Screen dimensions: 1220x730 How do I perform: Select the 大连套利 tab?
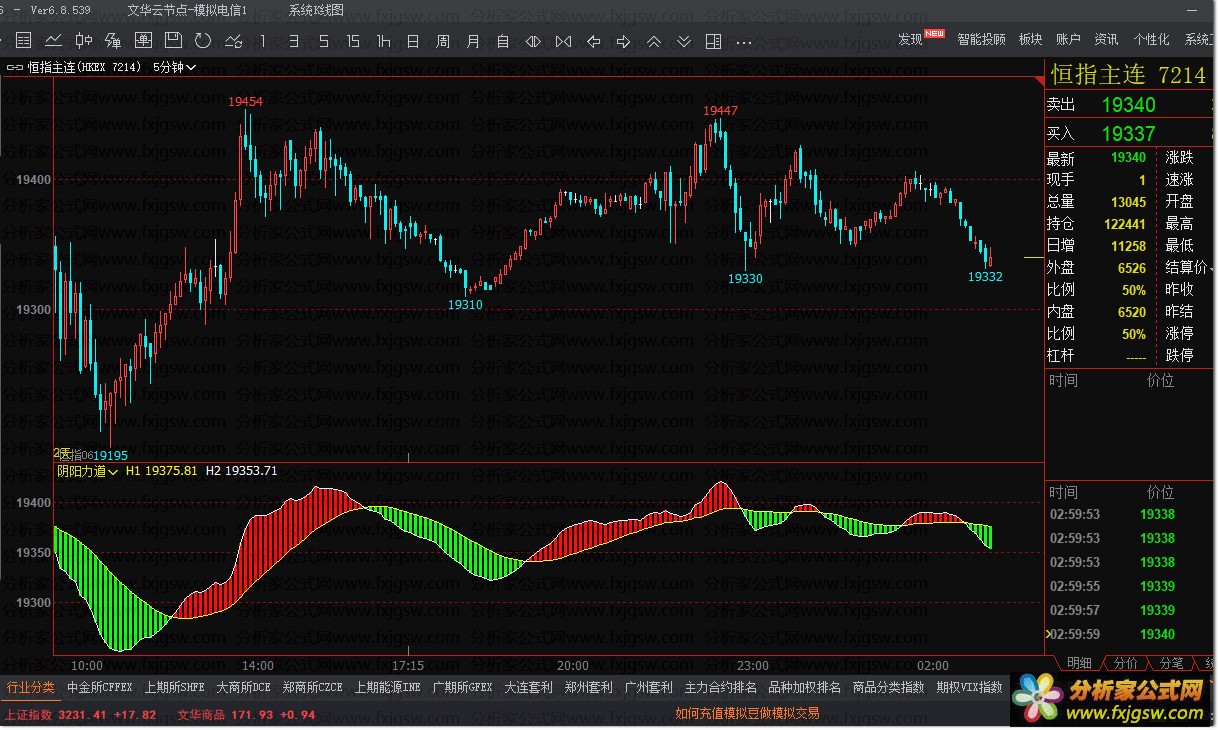point(528,687)
